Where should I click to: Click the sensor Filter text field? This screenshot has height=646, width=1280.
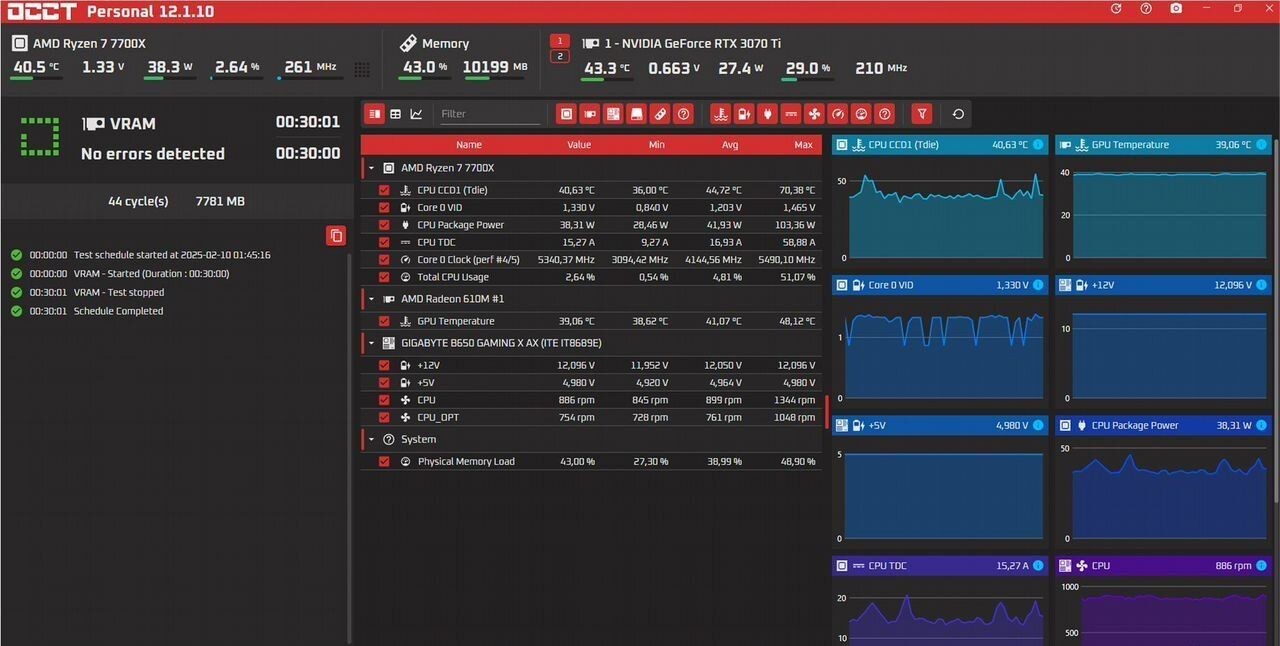(x=488, y=114)
